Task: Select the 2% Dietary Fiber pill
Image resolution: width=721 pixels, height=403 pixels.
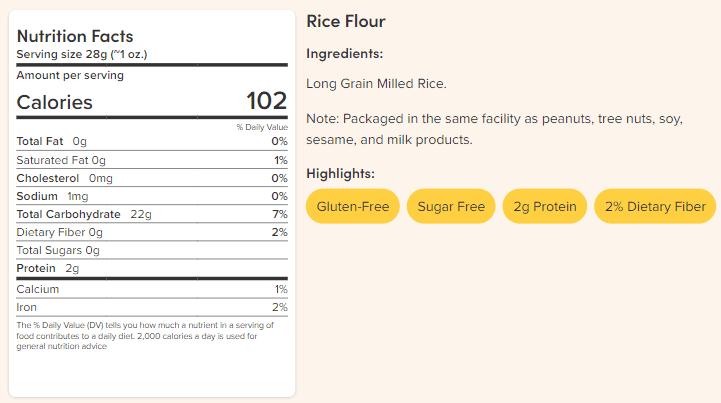Action: 655,206
